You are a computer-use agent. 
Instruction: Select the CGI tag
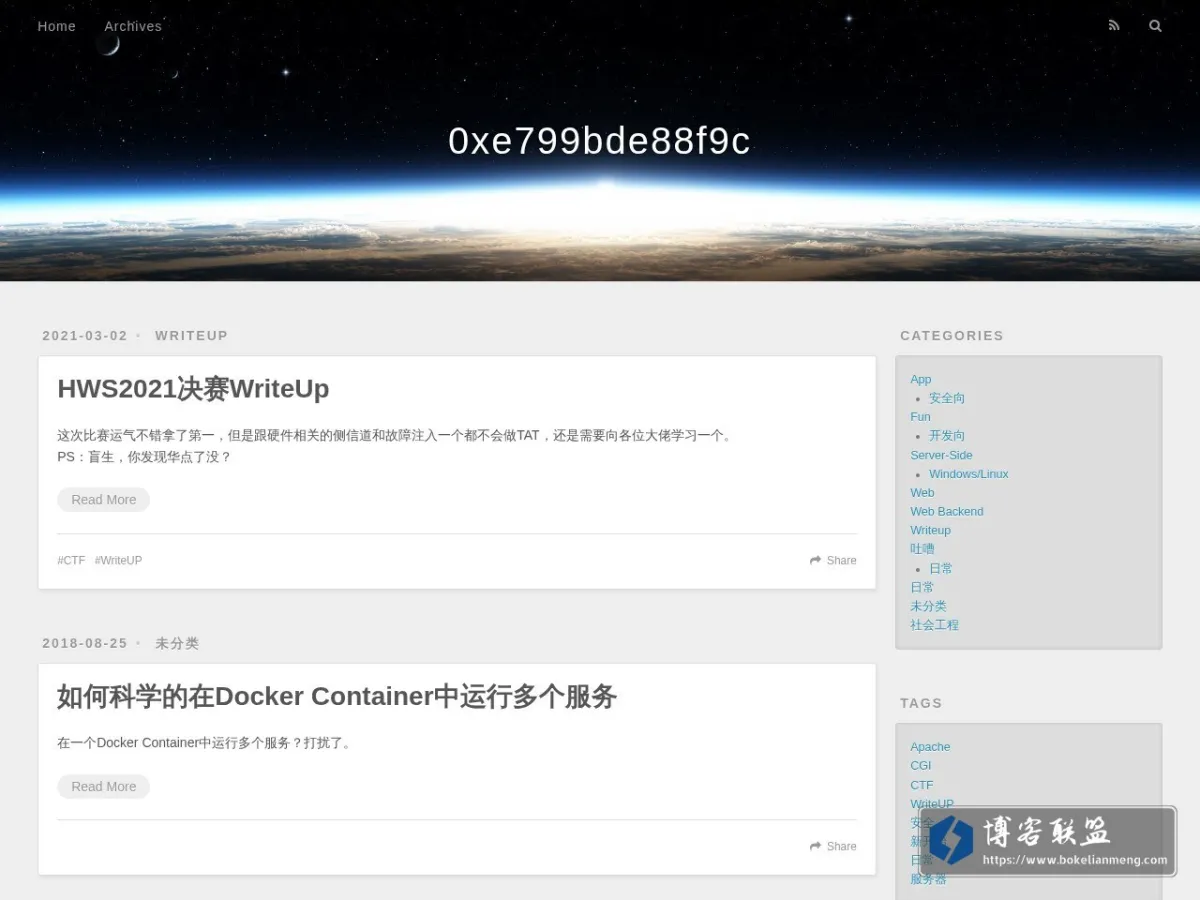pos(920,766)
